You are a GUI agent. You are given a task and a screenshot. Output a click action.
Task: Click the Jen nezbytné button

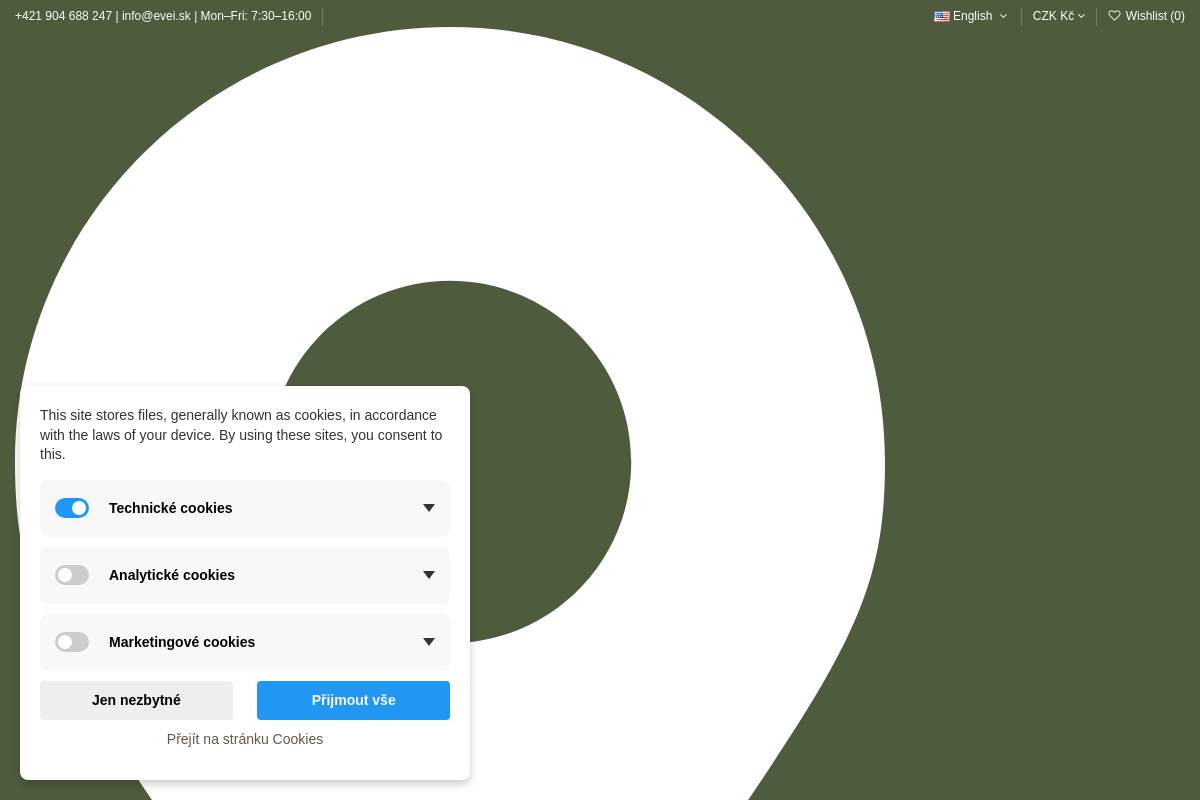(x=136, y=700)
